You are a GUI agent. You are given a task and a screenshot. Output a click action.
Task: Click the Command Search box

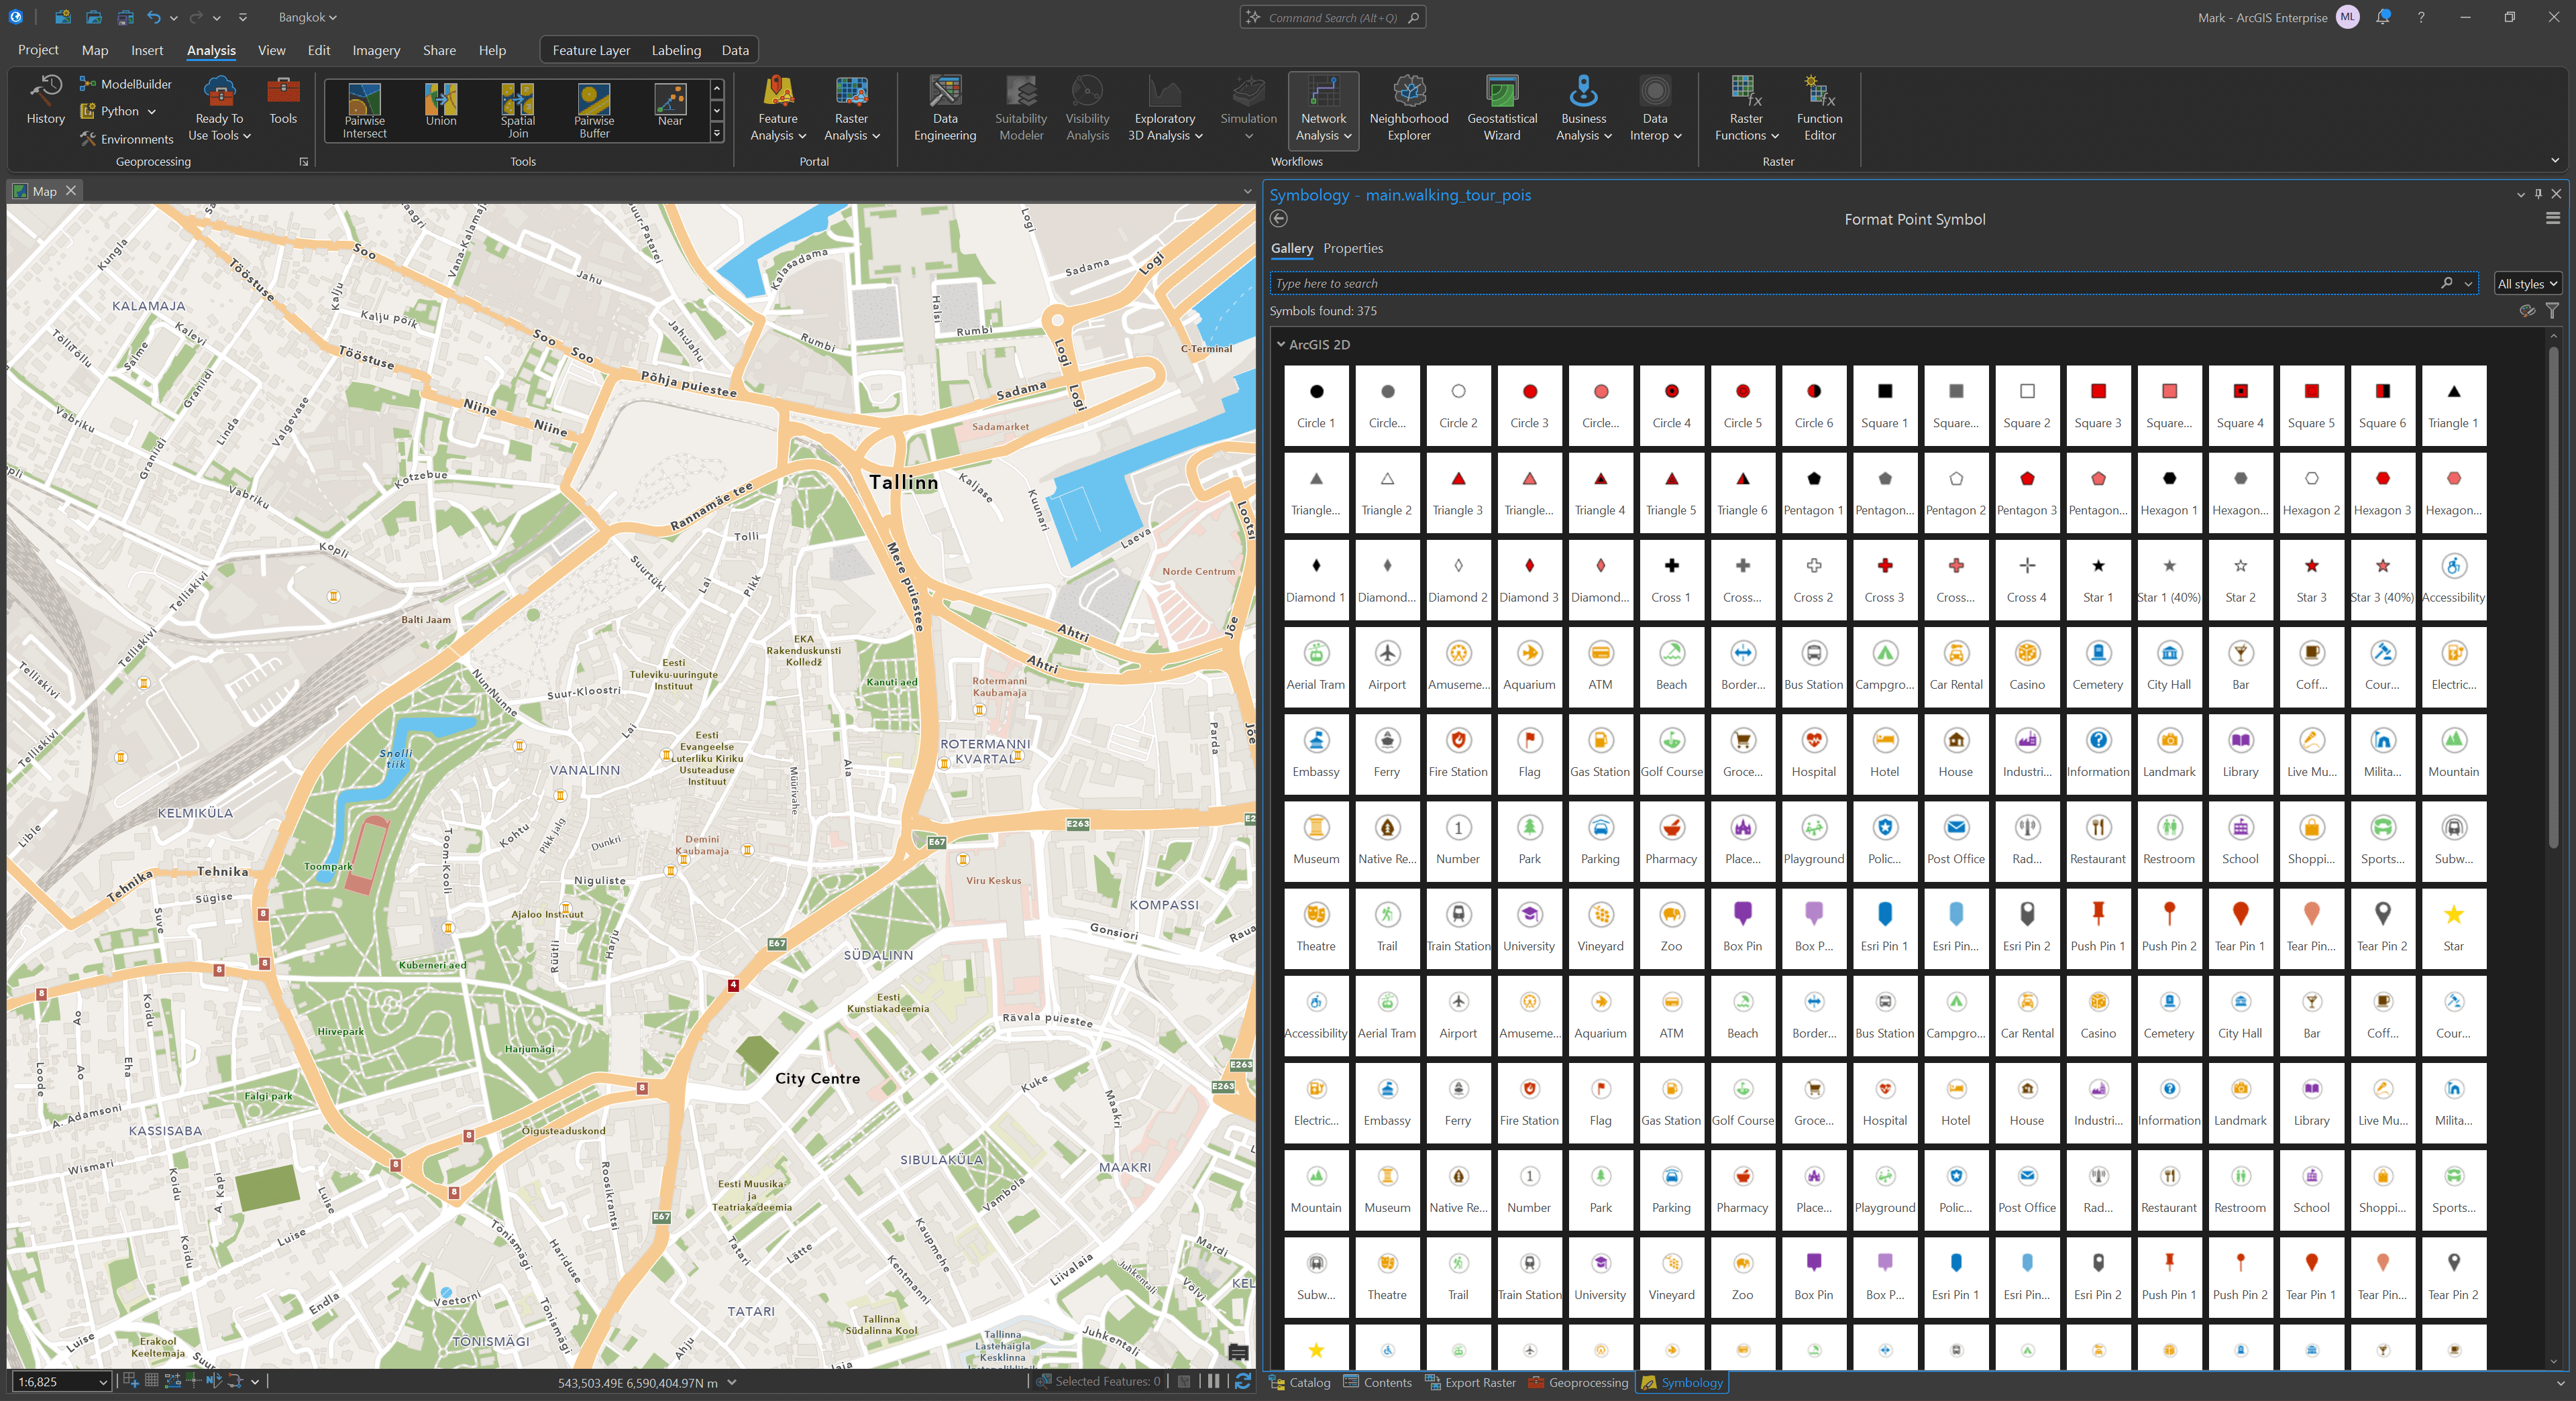1333,17
